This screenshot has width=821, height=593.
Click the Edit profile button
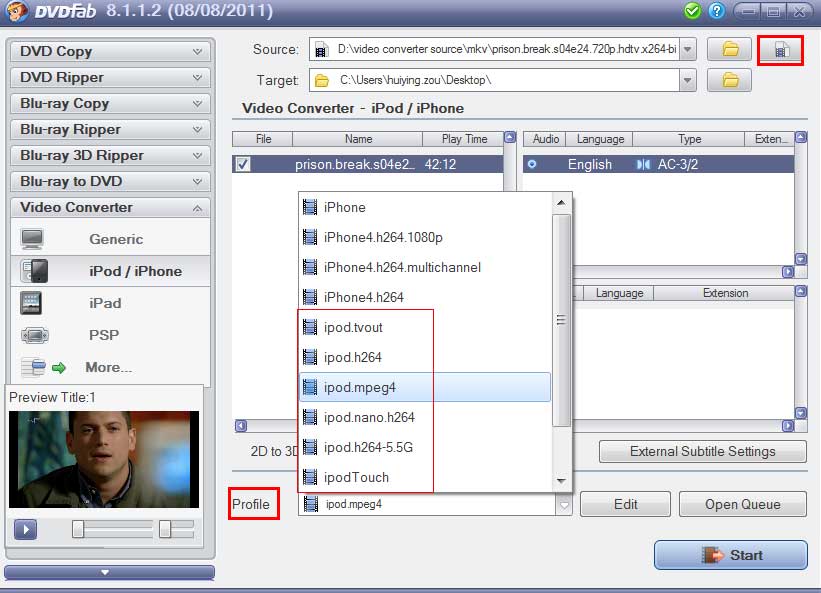[625, 504]
